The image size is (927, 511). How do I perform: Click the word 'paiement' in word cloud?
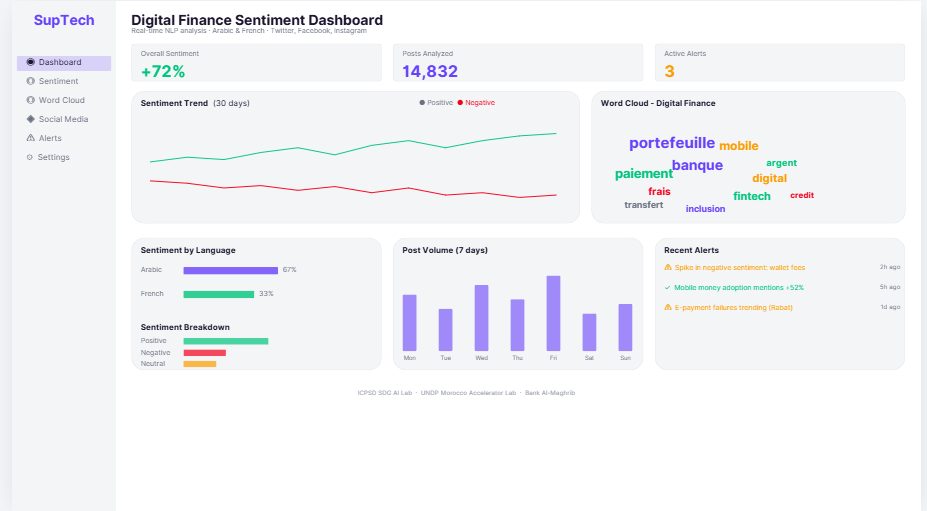tap(644, 174)
